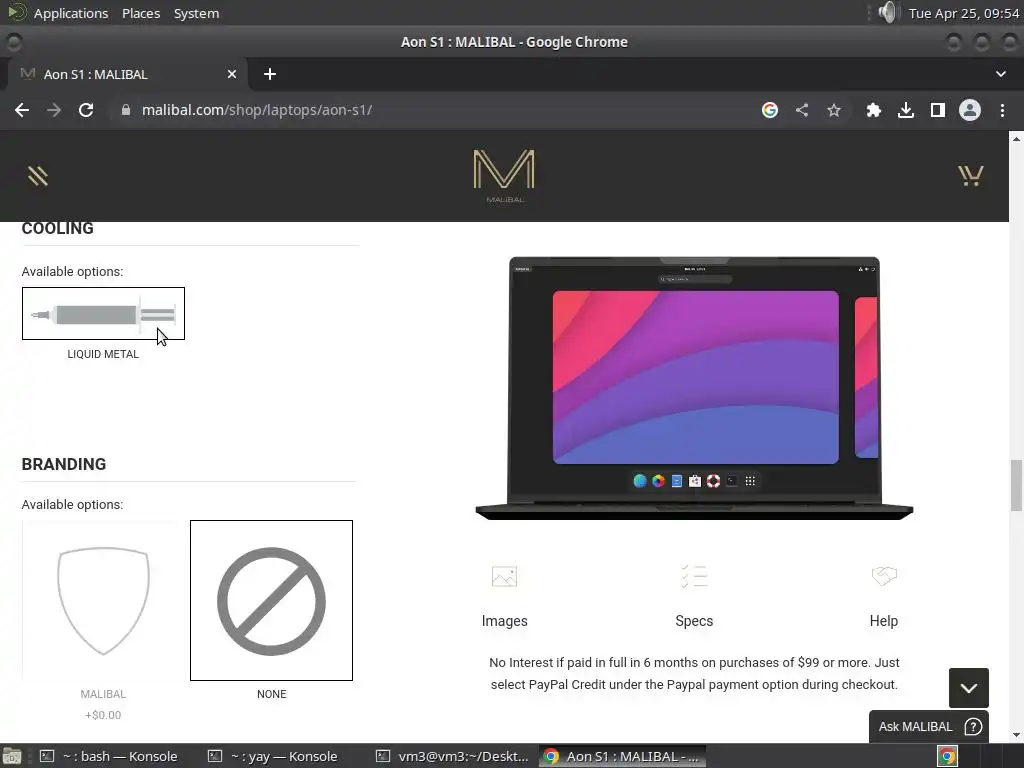Click the browser forward arrow

pos(54,110)
